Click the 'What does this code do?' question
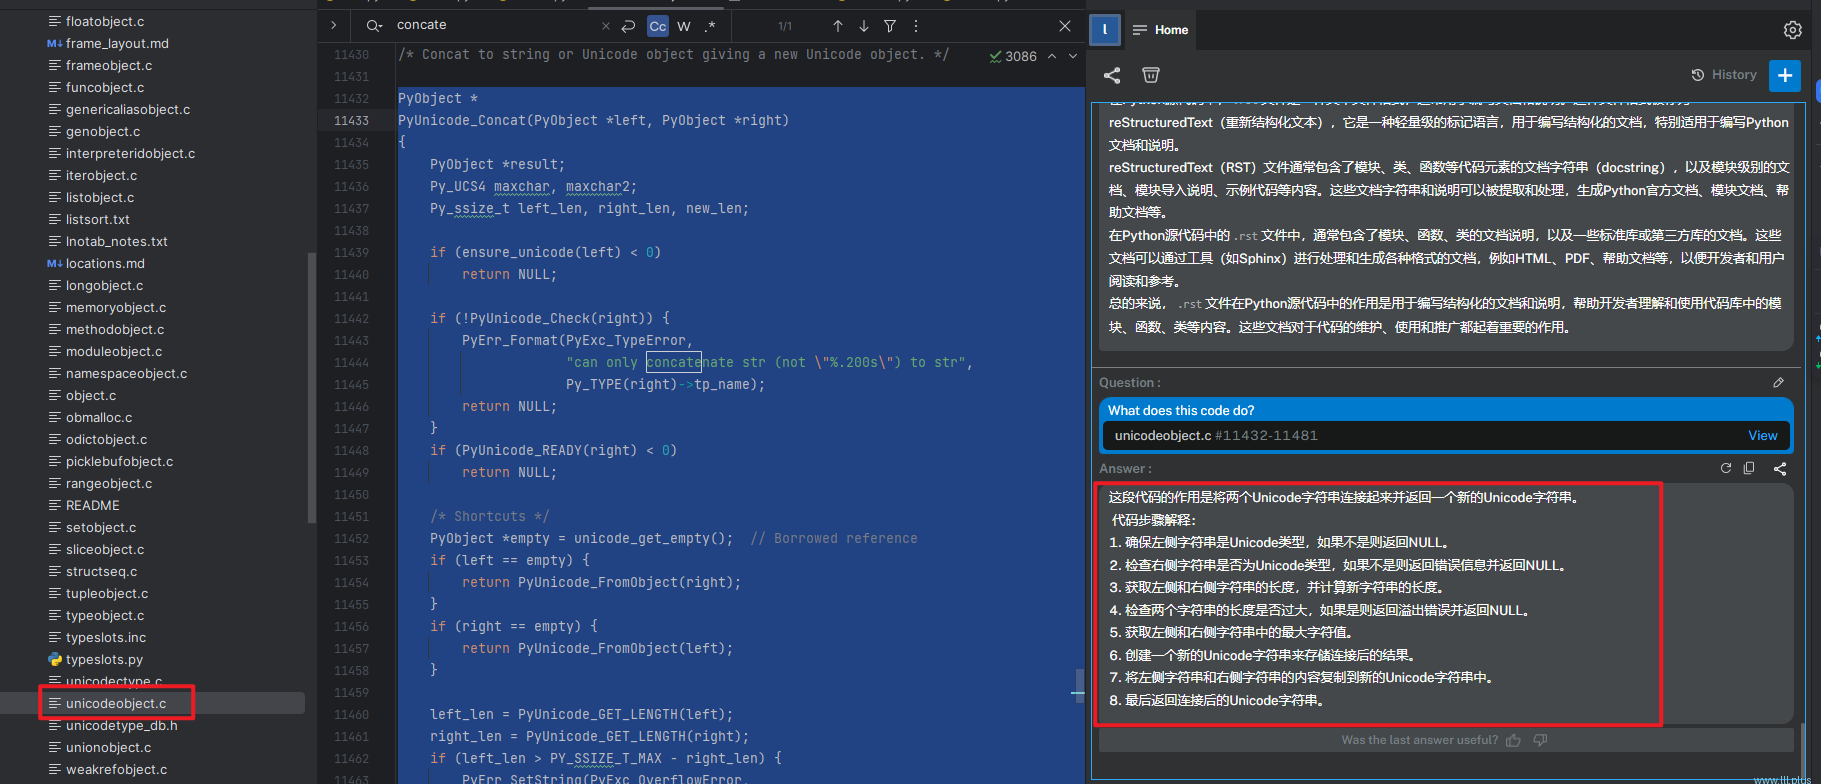 click(1181, 410)
